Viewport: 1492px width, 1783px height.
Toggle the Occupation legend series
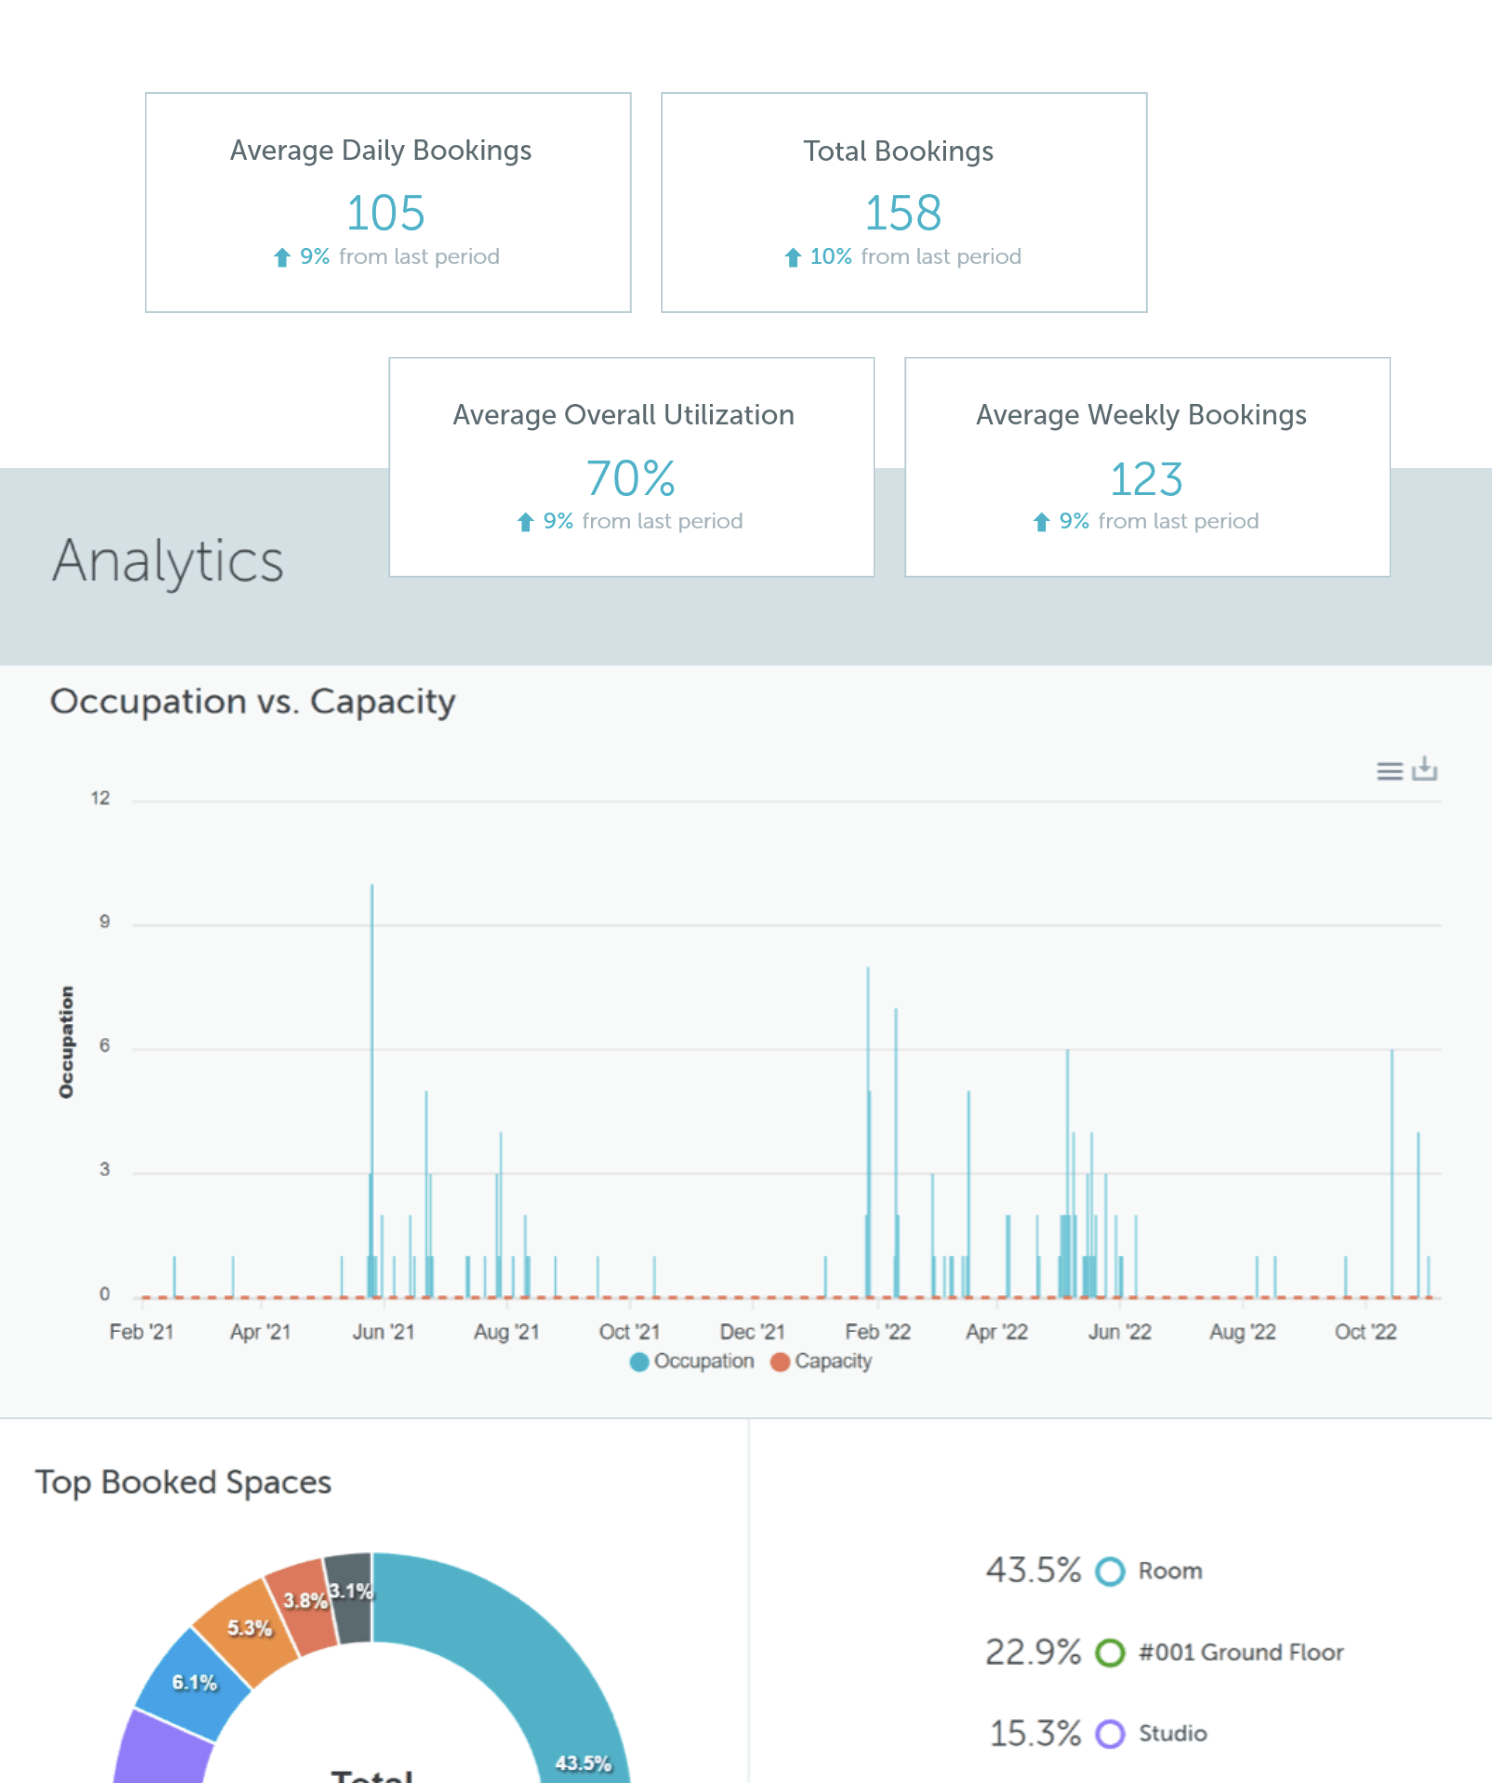click(x=692, y=1361)
